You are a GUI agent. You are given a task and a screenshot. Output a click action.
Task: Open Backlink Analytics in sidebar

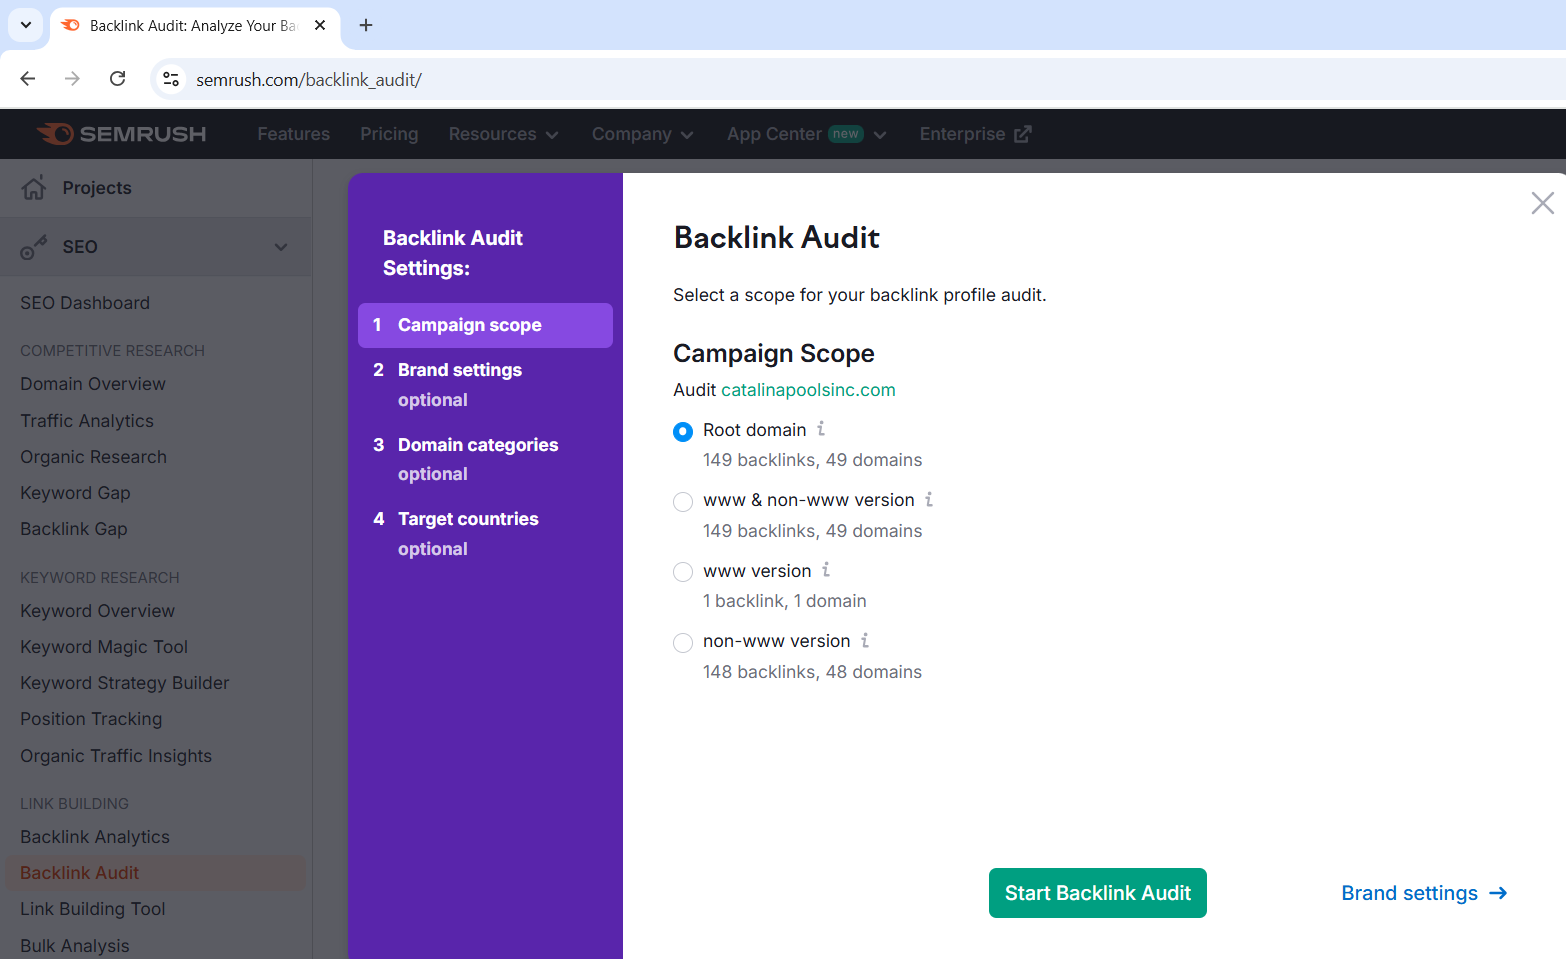point(95,837)
